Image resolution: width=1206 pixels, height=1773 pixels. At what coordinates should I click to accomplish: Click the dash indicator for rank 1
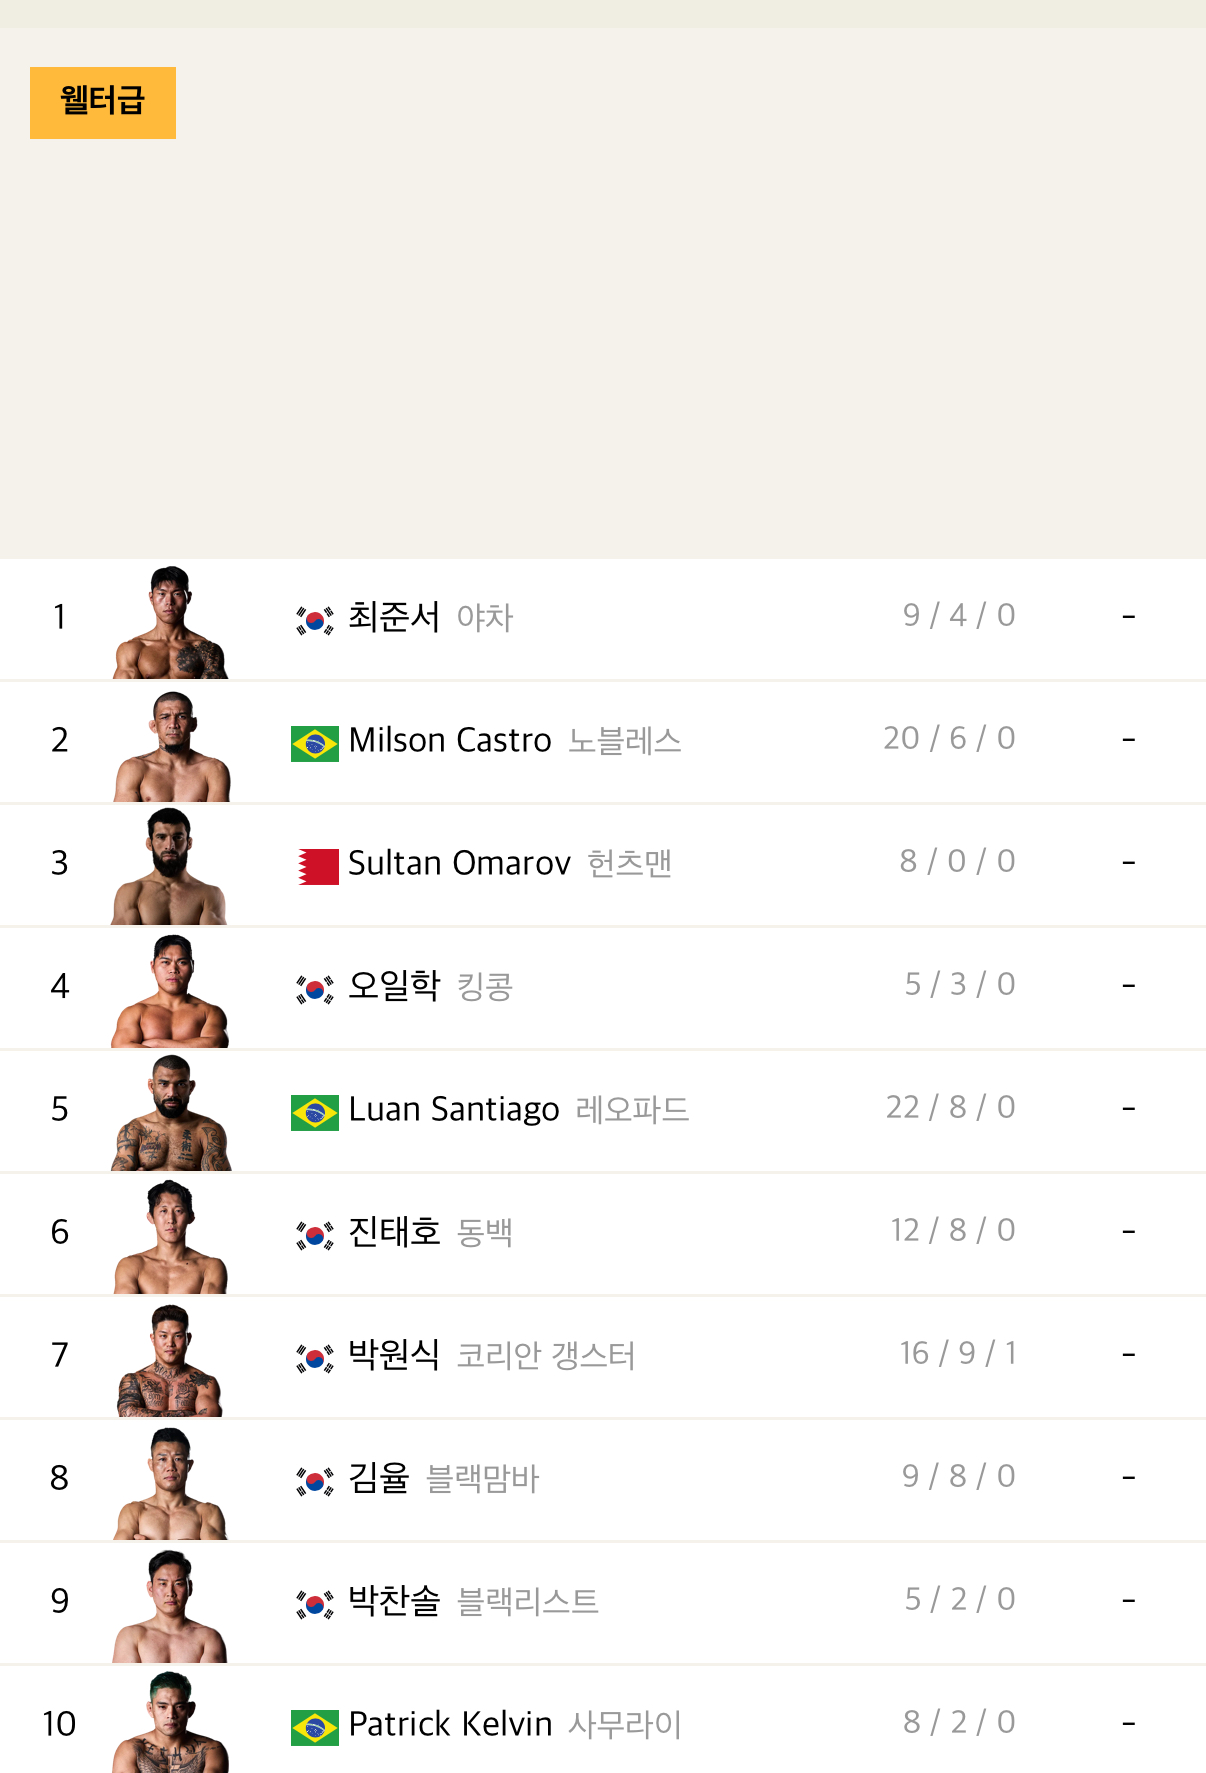point(1130,616)
